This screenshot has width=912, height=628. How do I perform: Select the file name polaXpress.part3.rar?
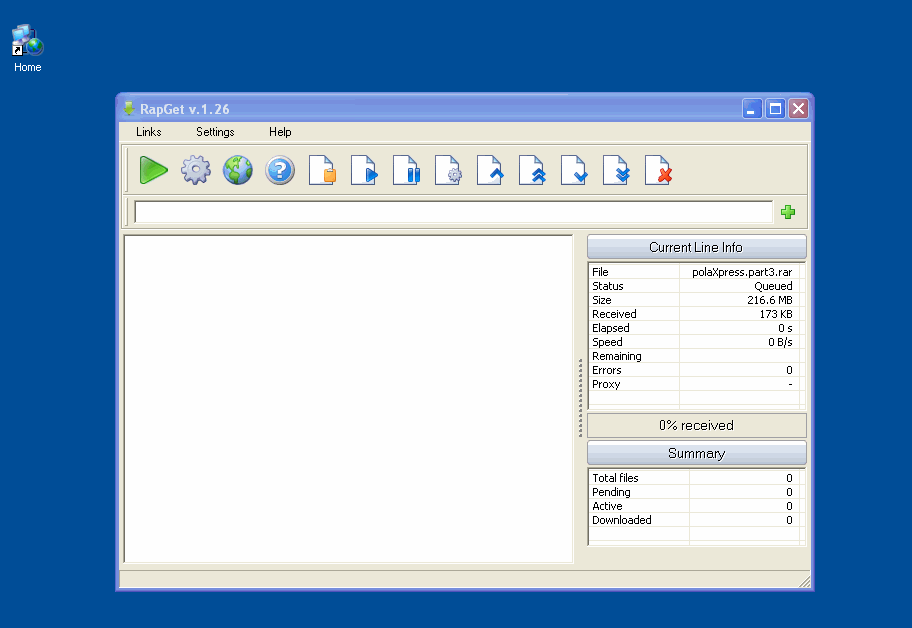click(742, 272)
